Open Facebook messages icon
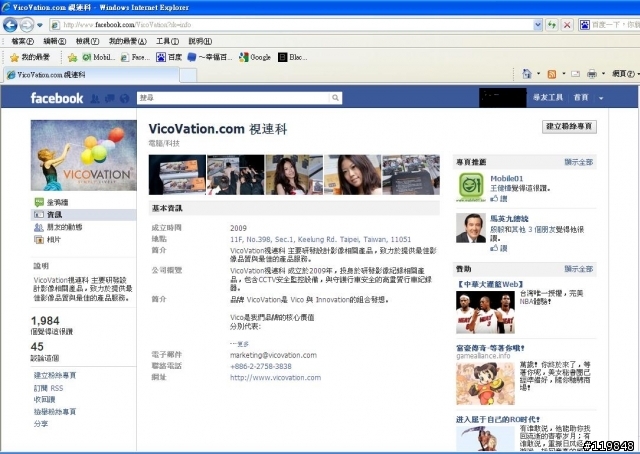This screenshot has height=454, width=640. (x=109, y=99)
